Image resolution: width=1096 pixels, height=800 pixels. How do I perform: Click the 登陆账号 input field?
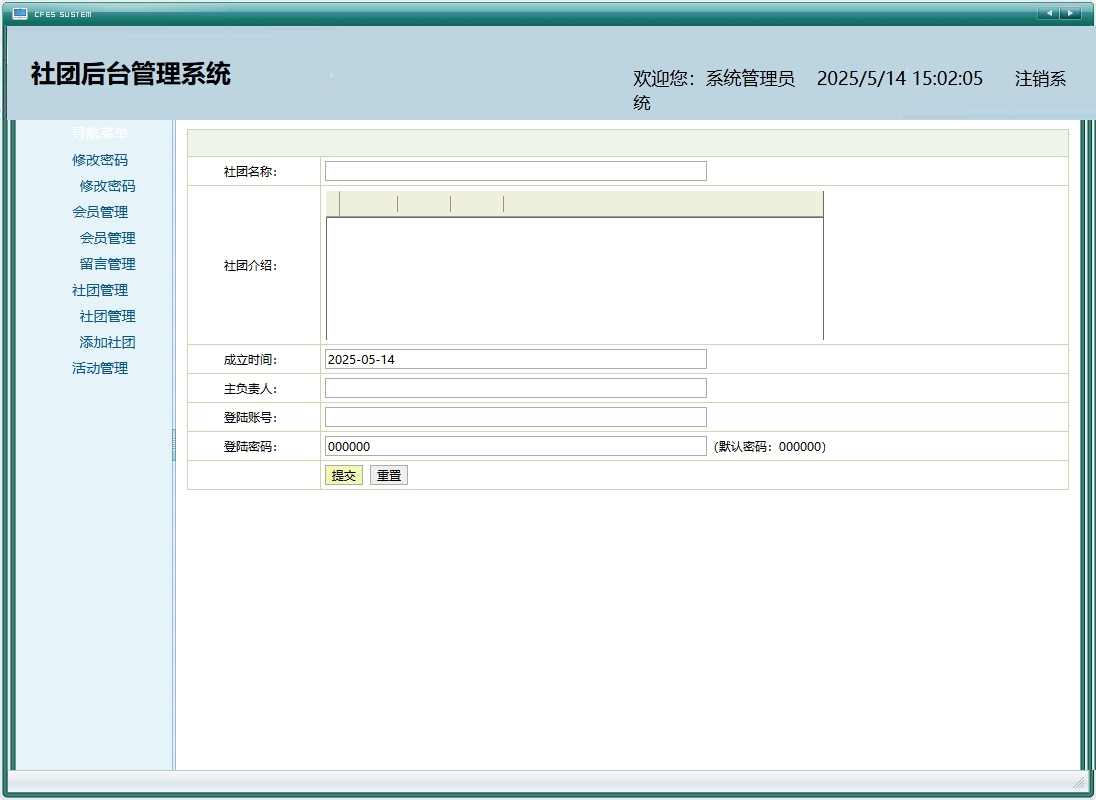[514, 416]
